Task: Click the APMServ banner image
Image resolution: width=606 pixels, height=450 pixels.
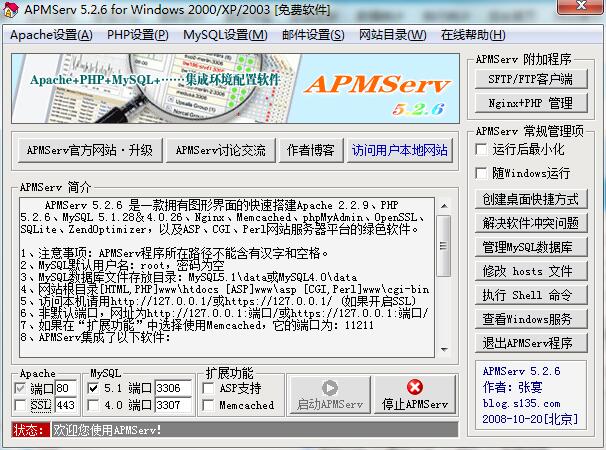Action: click(x=235, y=89)
